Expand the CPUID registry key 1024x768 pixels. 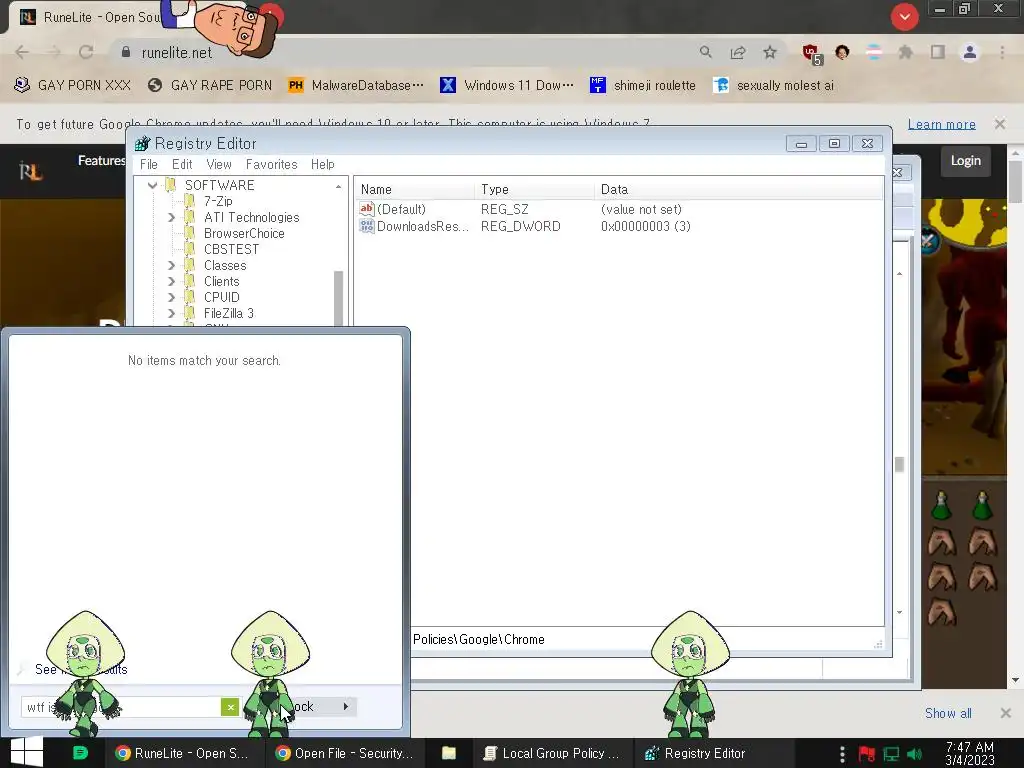pos(171,297)
